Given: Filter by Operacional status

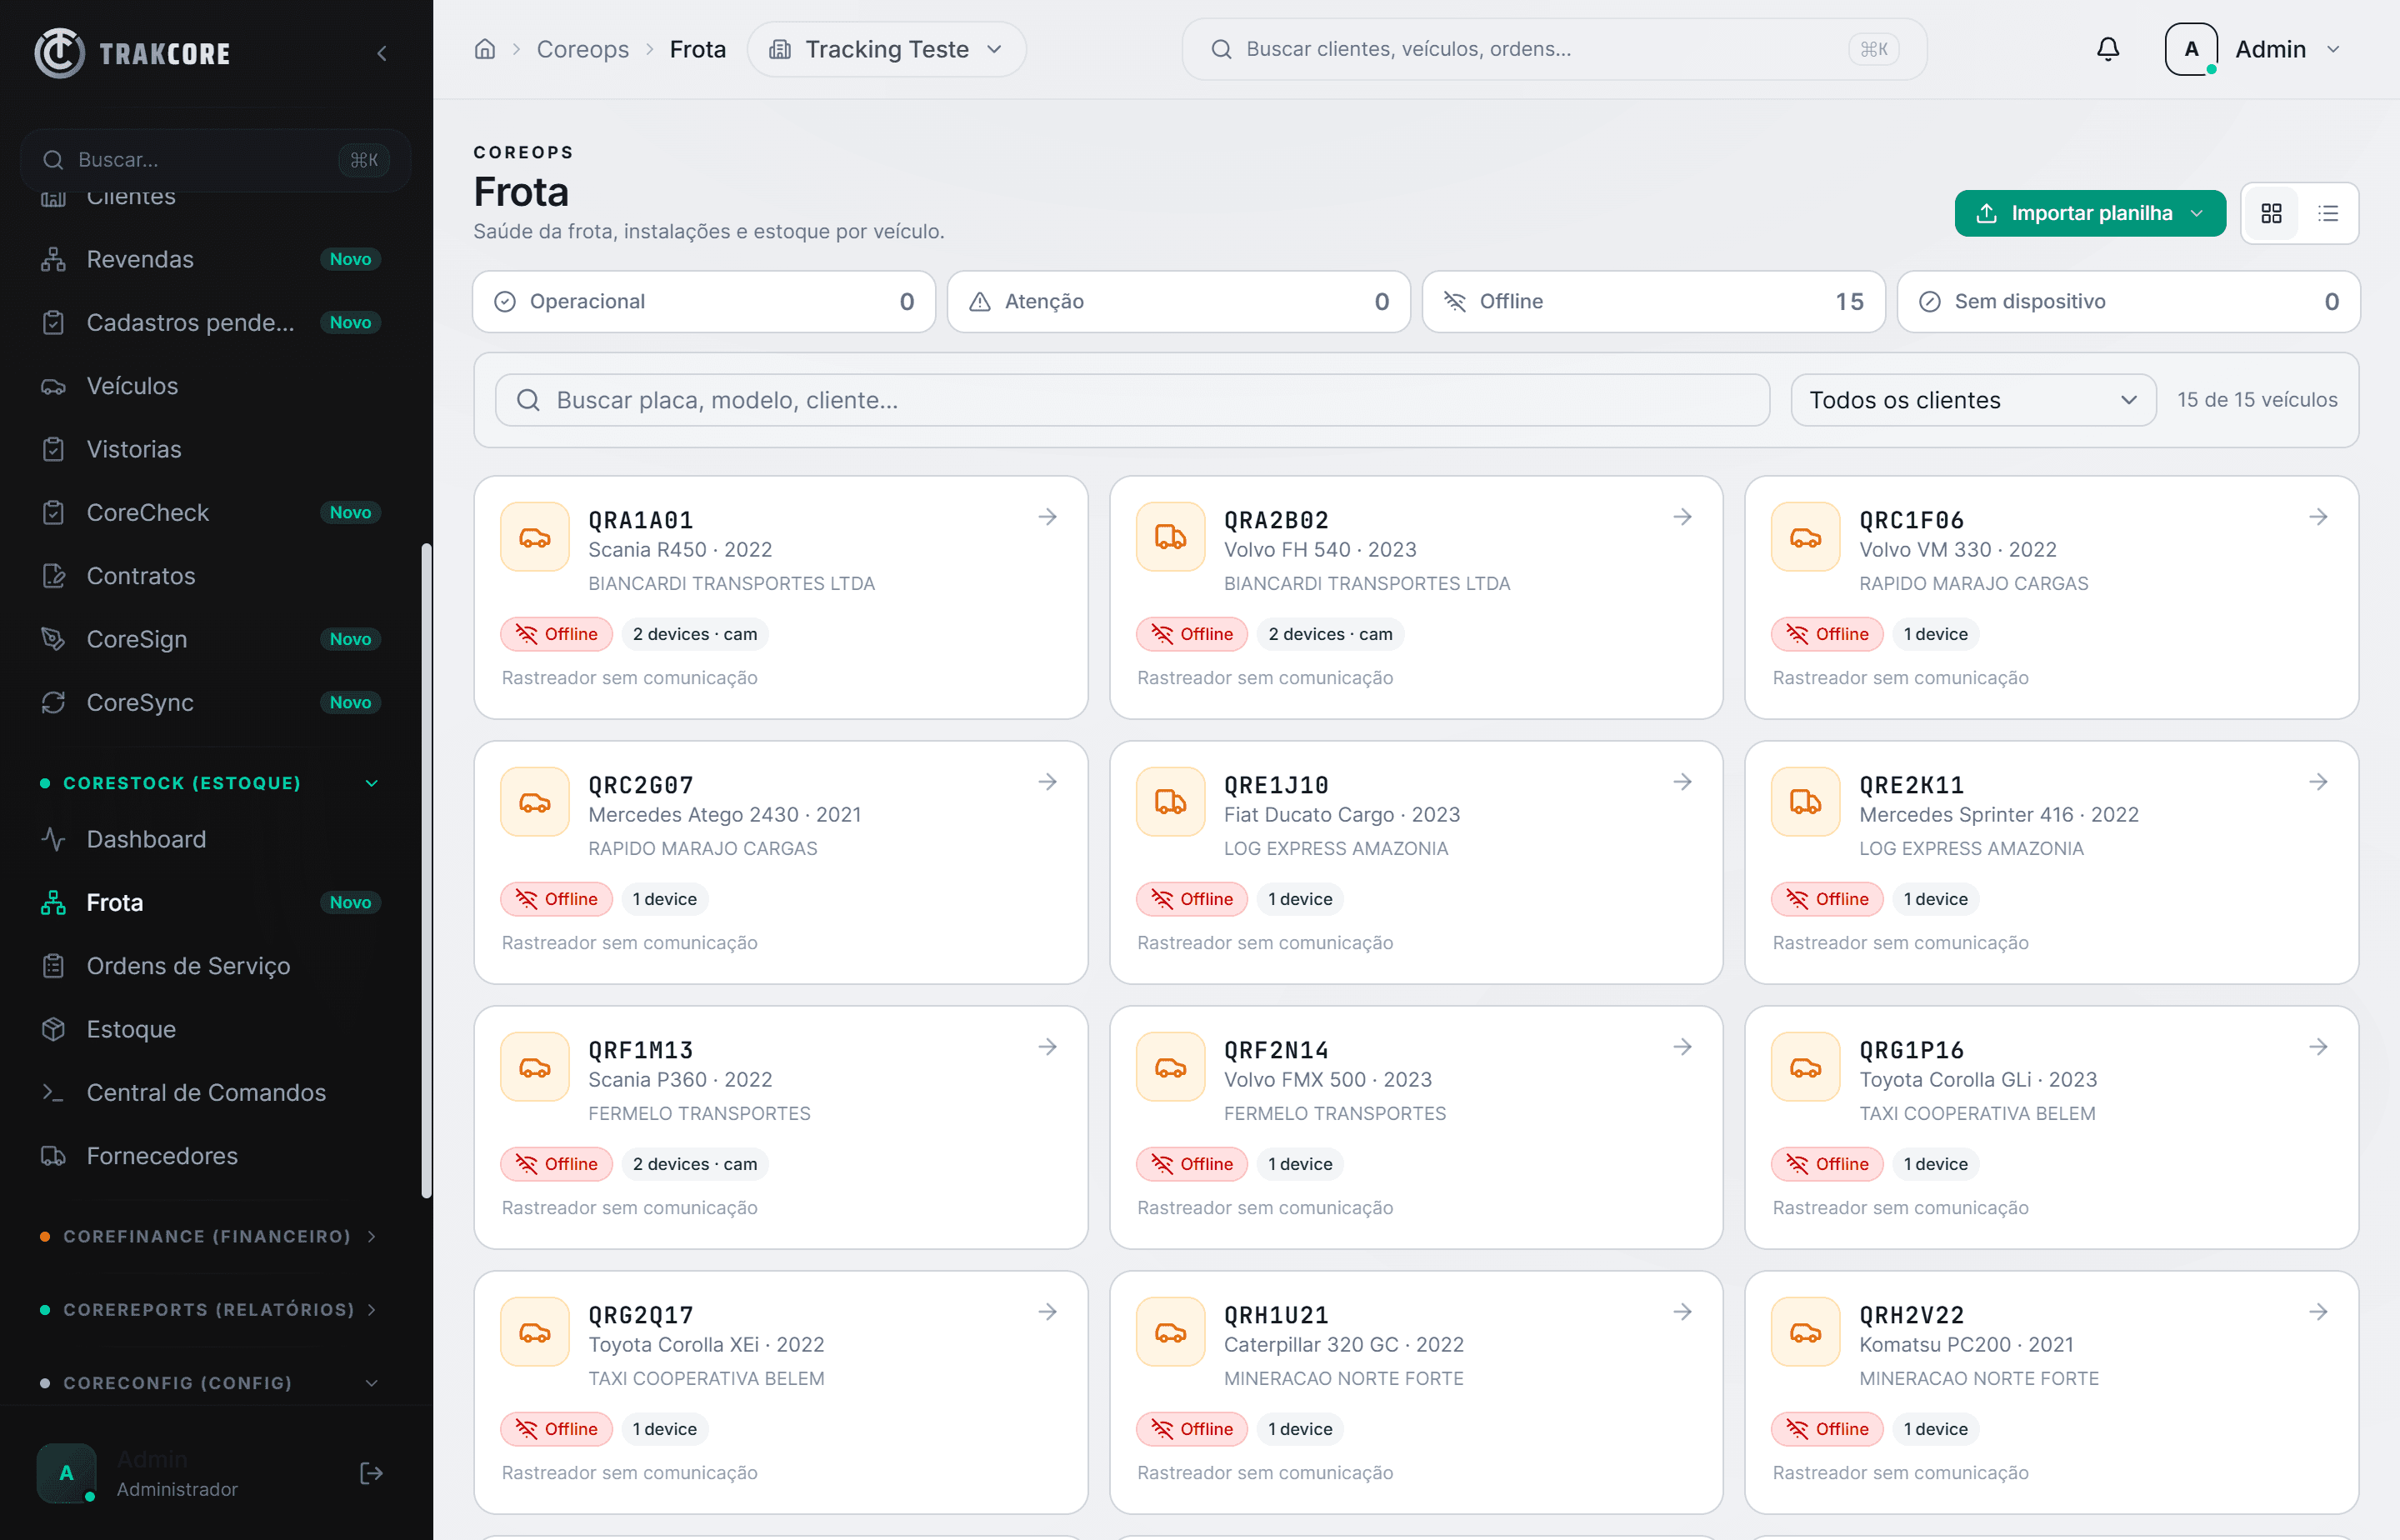Looking at the screenshot, I should [704, 302].
